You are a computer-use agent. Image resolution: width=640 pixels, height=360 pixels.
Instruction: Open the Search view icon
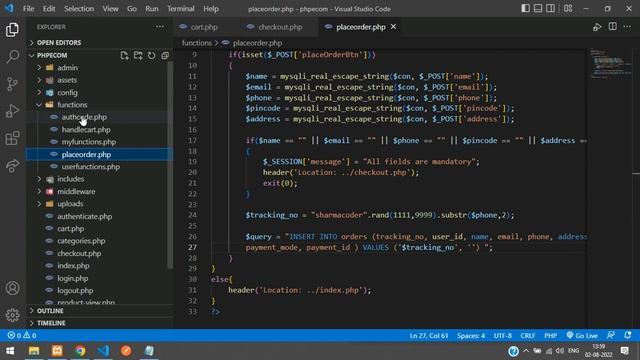[x=12, y=57]
